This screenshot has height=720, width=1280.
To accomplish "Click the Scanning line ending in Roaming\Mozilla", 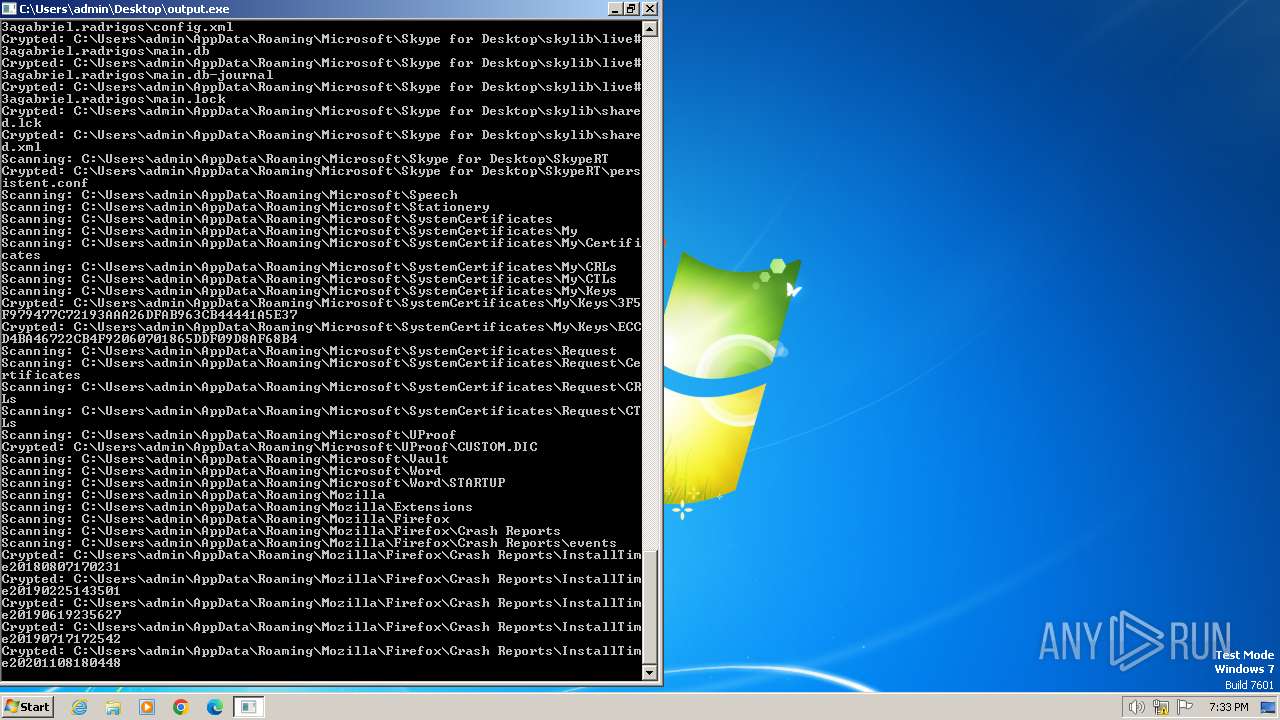I will (x=193, y=495).
